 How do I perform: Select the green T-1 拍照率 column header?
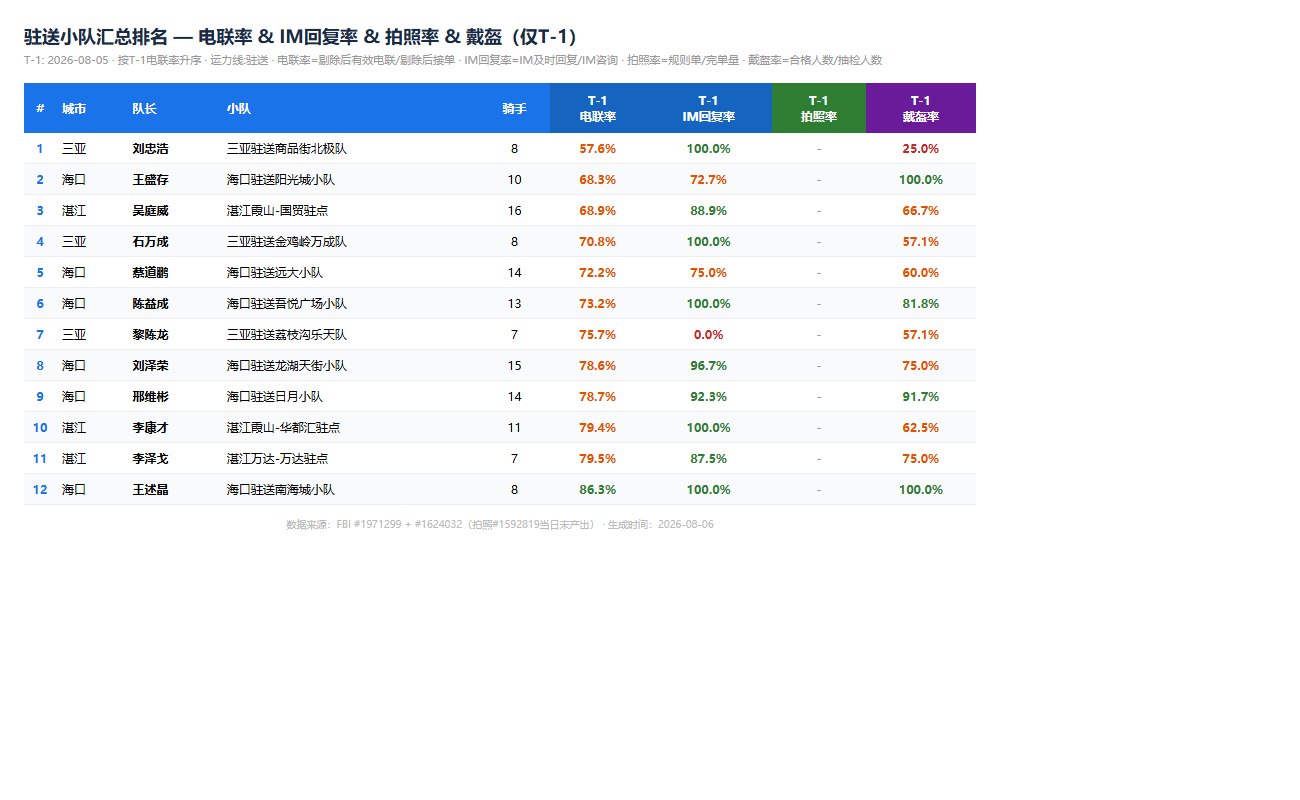(819, 108)
